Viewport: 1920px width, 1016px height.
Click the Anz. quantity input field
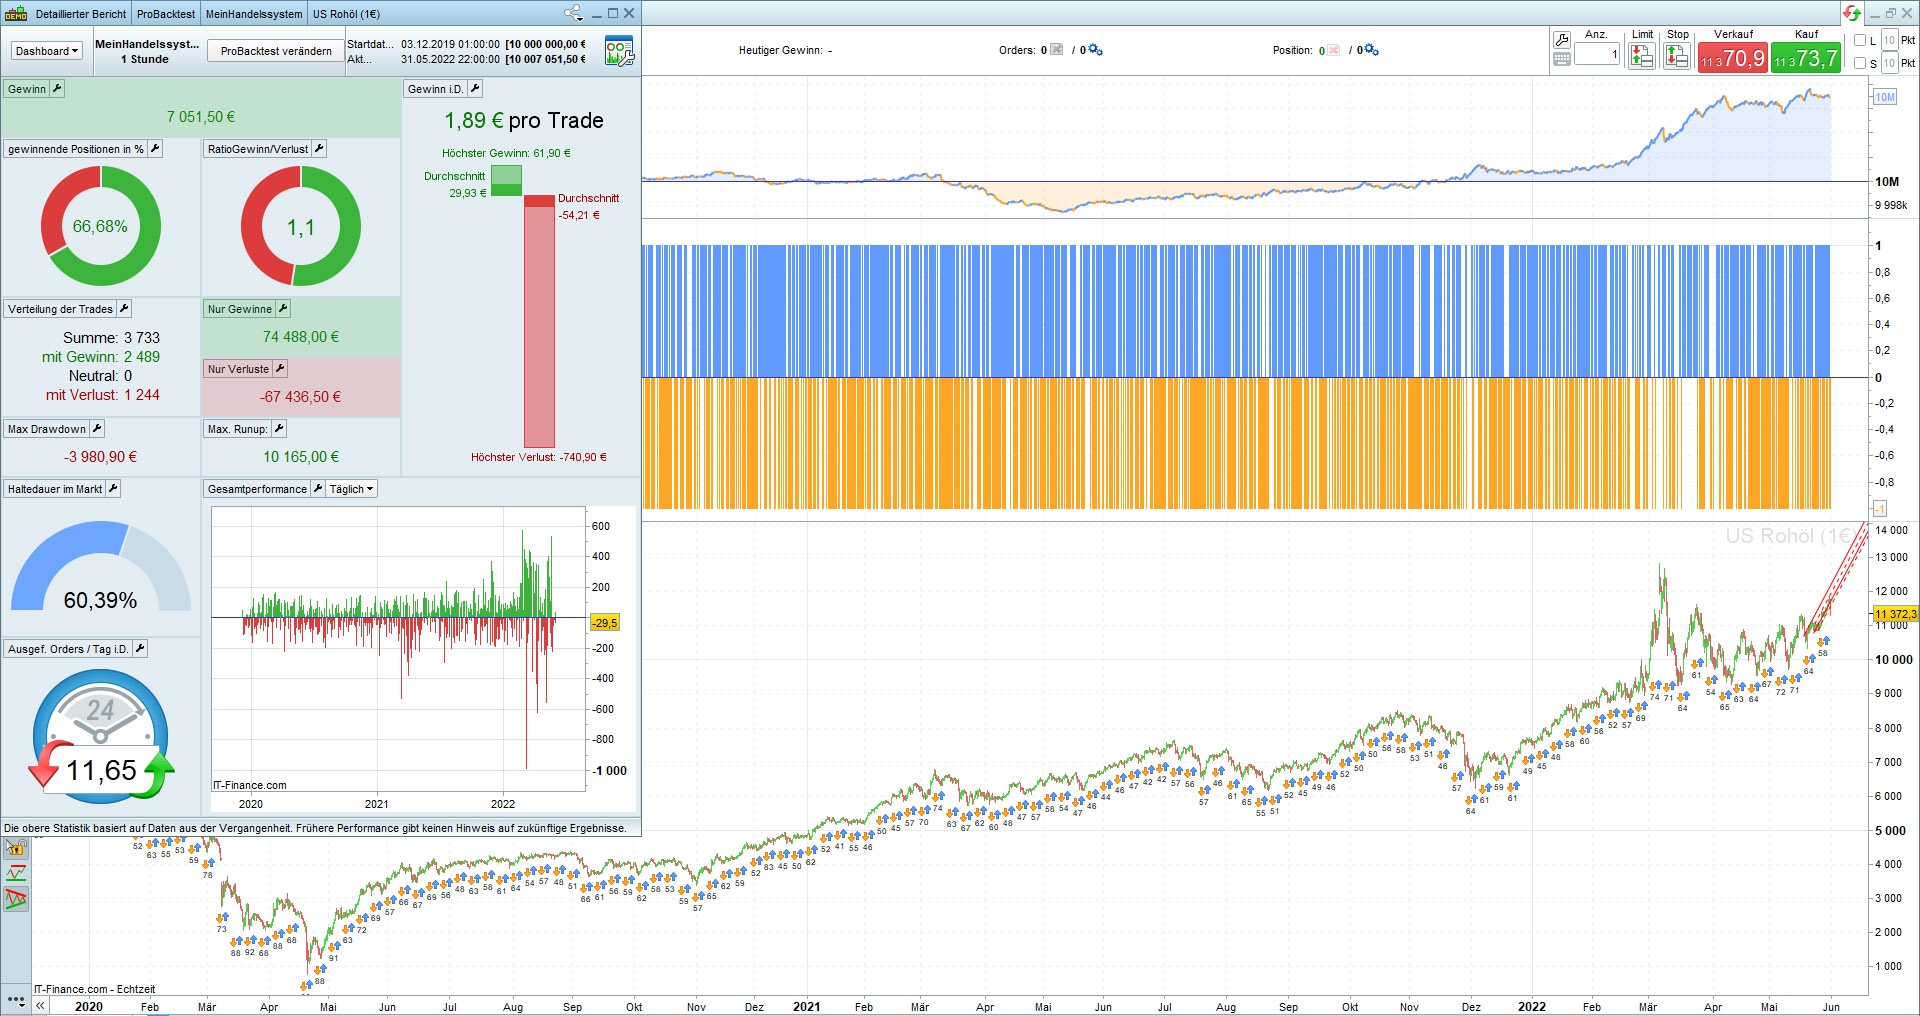(x=1596, y=55)
